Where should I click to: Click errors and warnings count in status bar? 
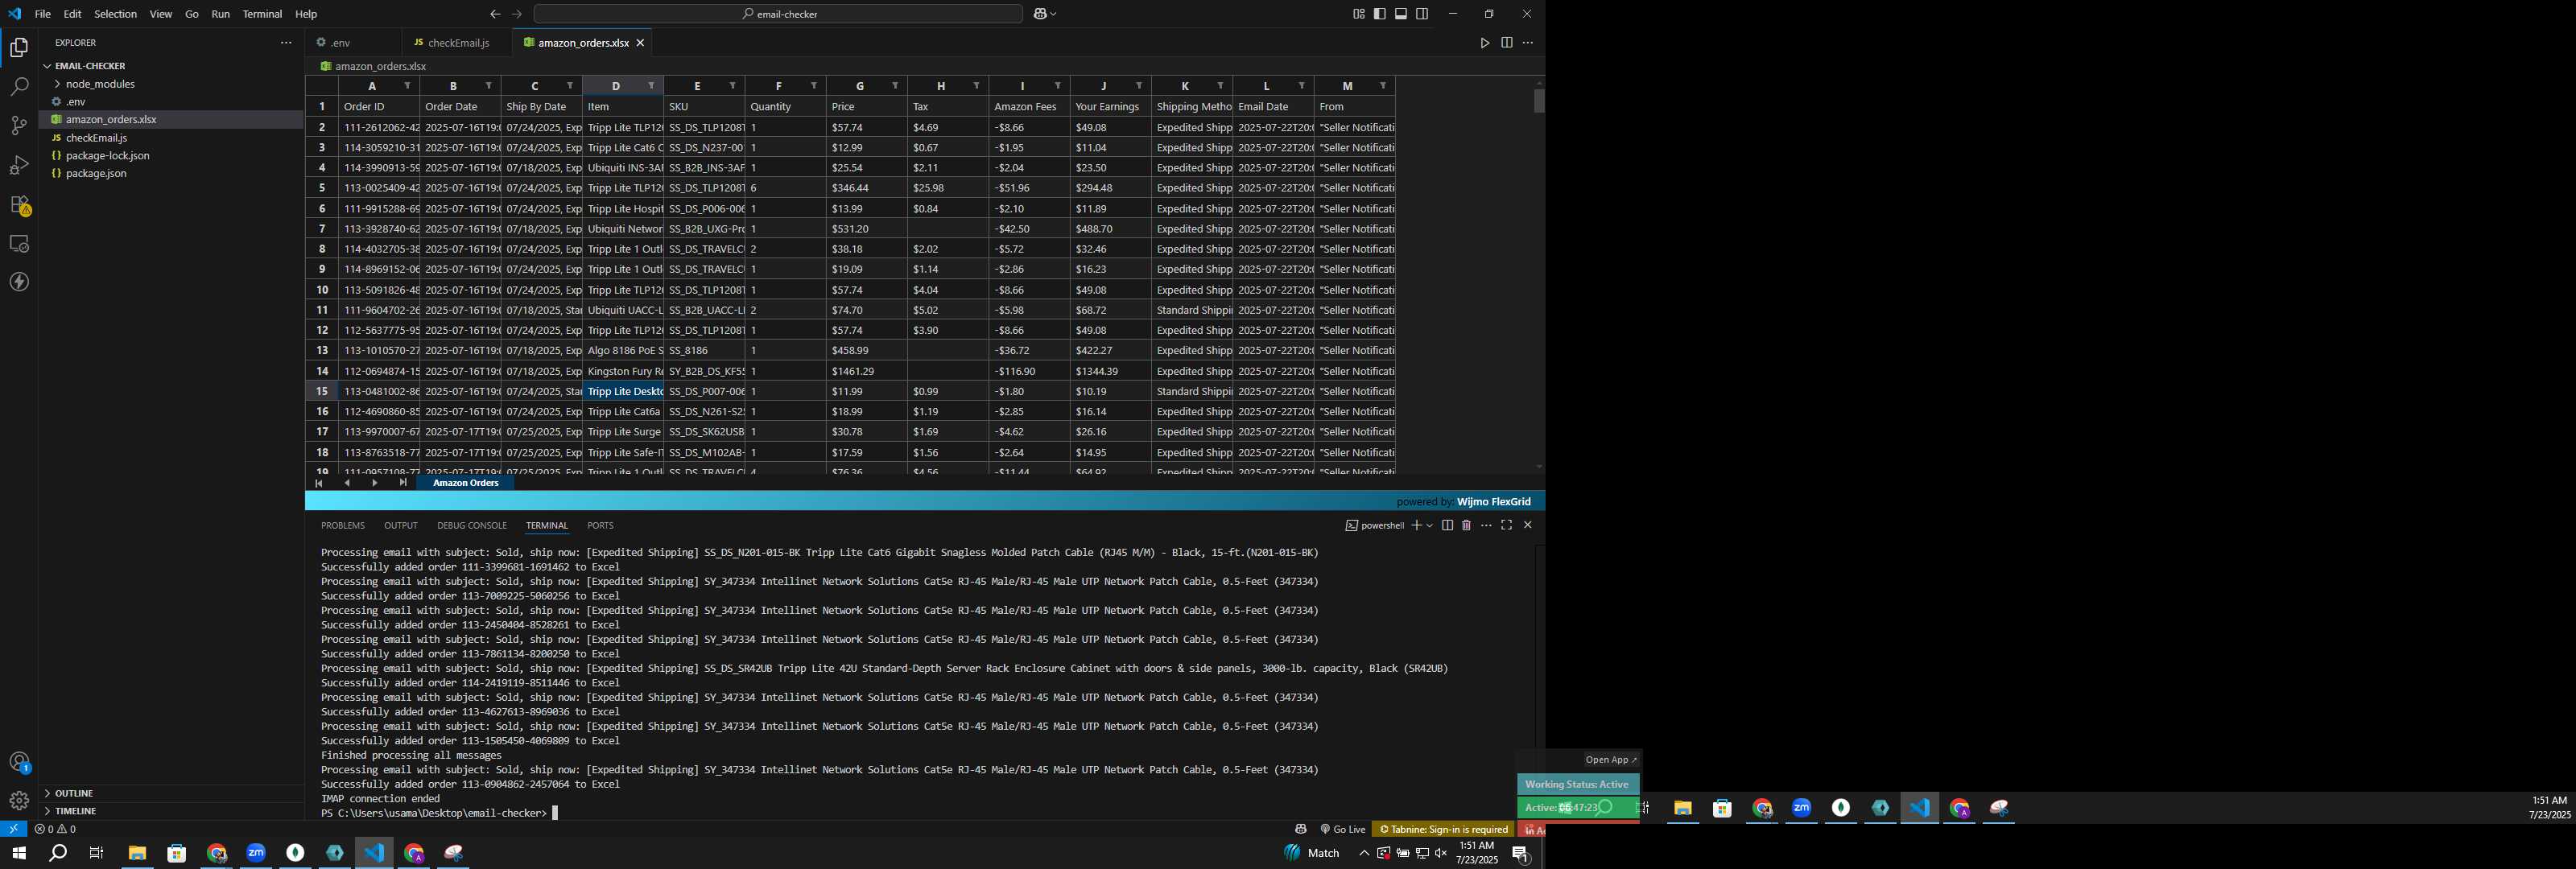tap(55, 829)
